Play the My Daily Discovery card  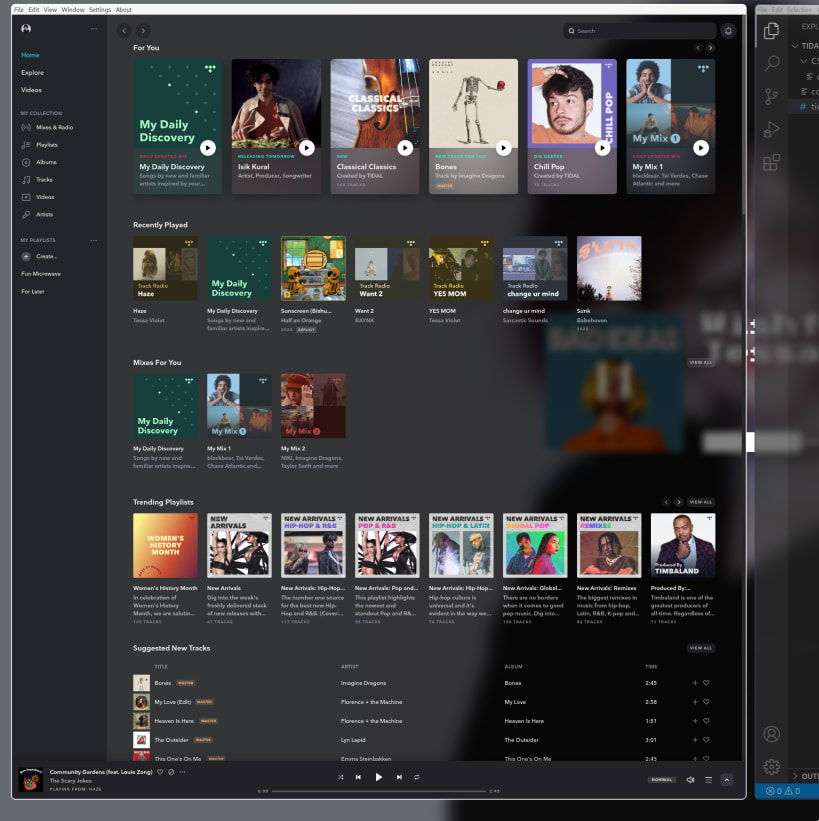click(208, 148)
